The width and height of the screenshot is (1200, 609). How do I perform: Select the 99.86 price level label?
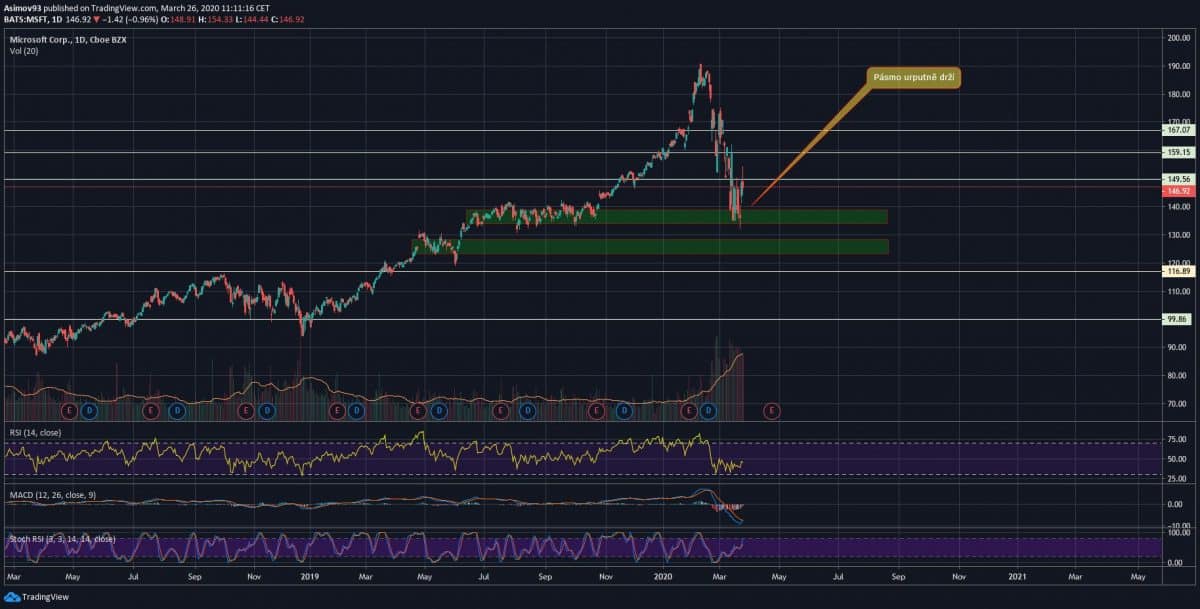pos(1178,319)
